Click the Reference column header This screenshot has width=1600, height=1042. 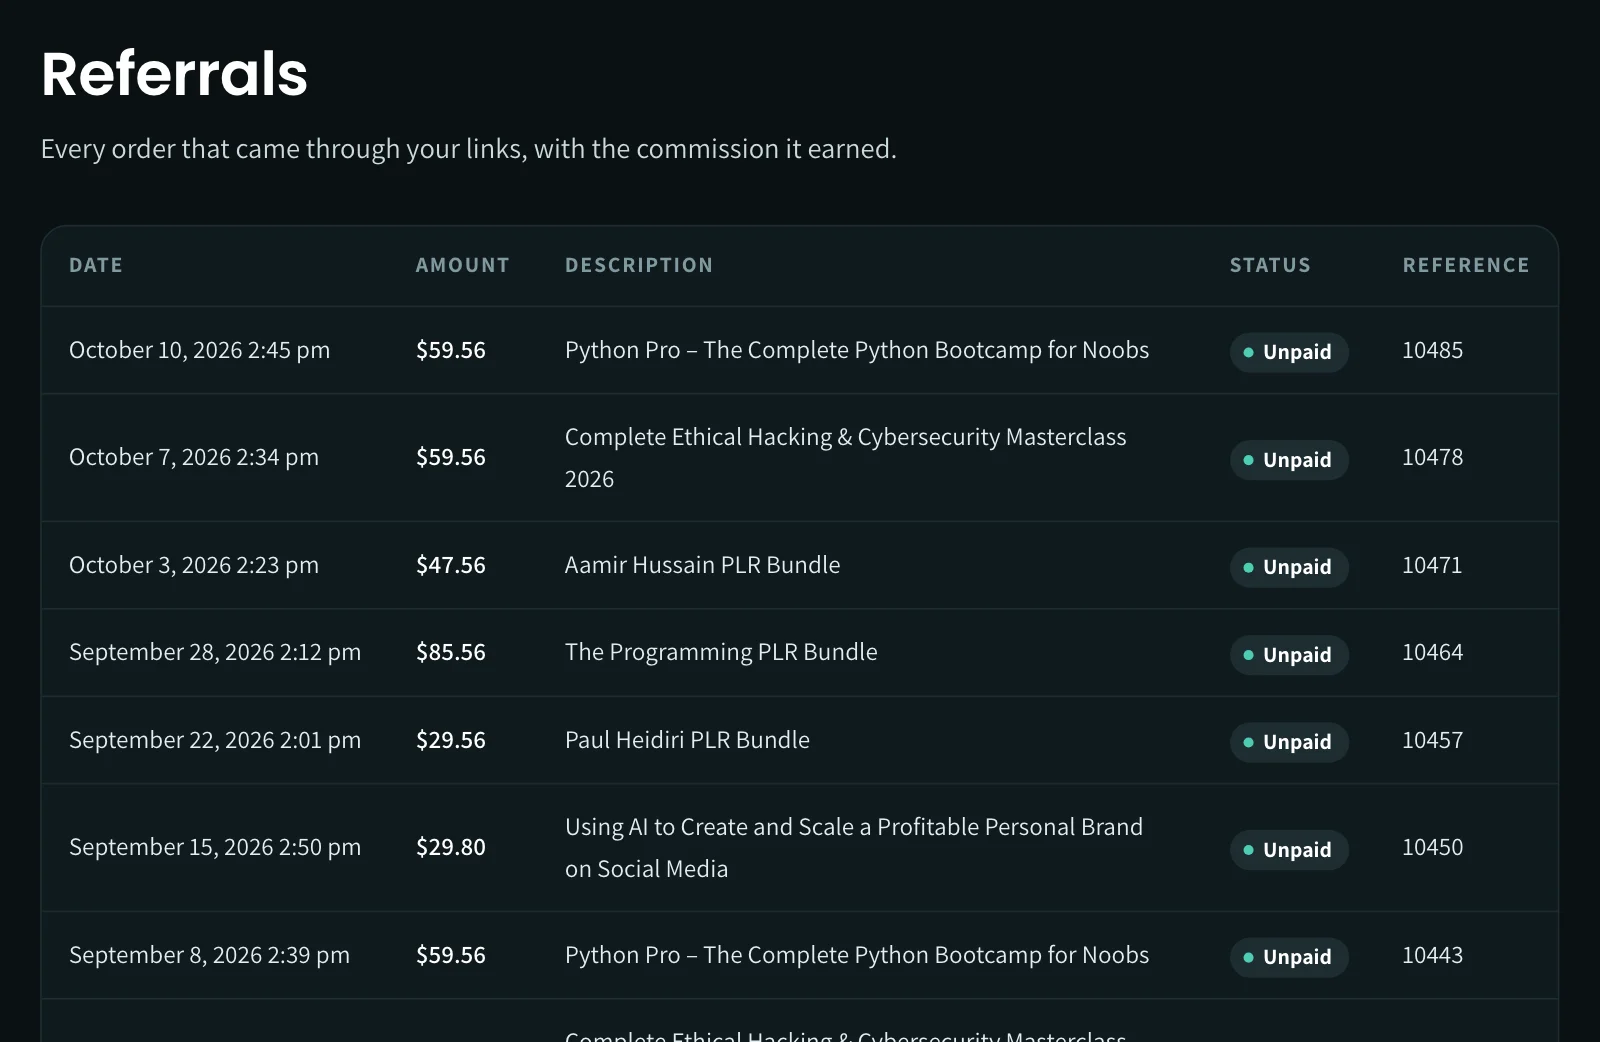point(1466,265)
